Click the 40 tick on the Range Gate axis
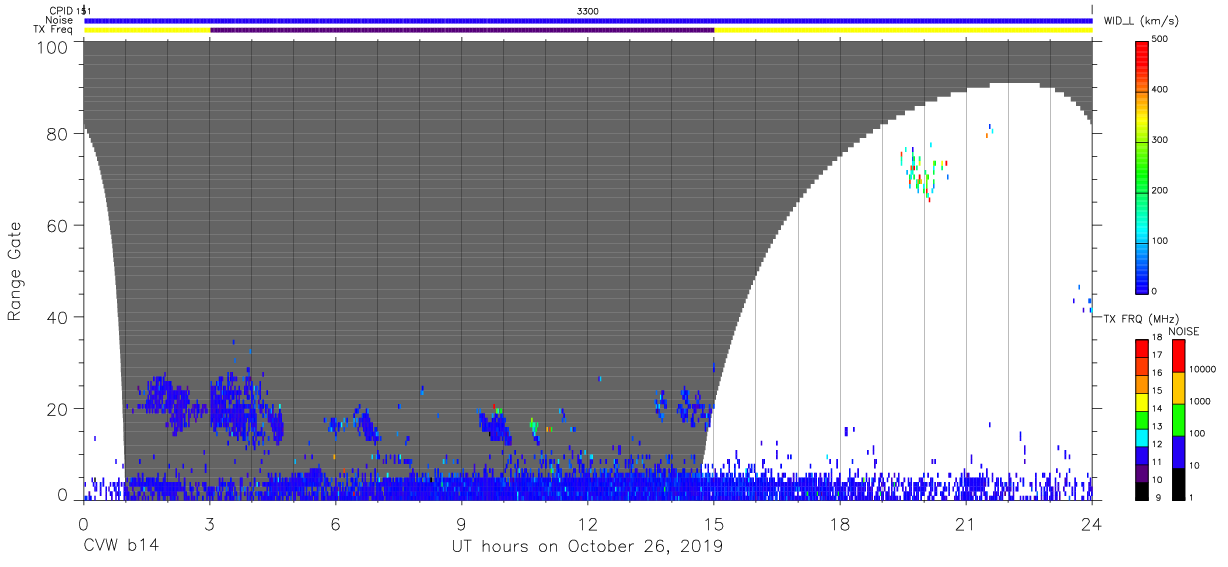Viewport: 1228px width, 567px height. coord(58,317)
